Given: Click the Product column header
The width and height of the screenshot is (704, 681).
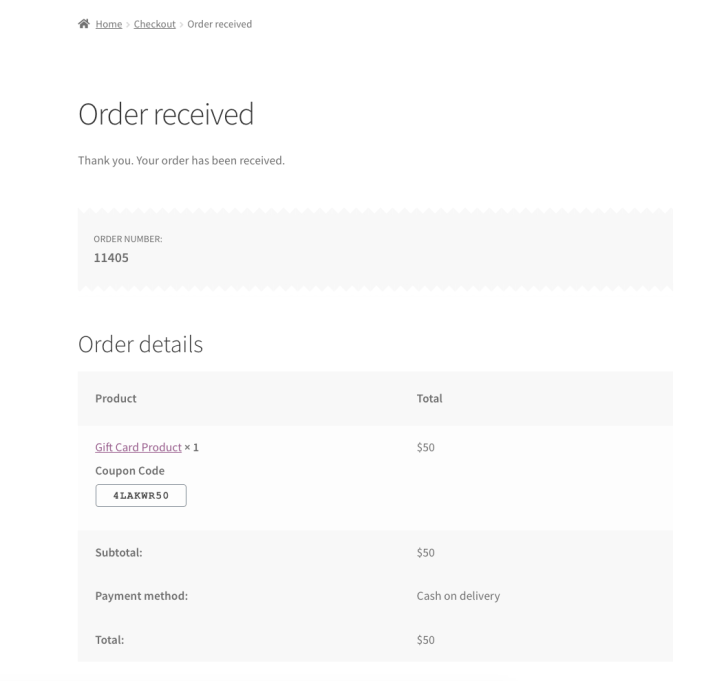Looking at the screenshot, I should coord(115,398).
